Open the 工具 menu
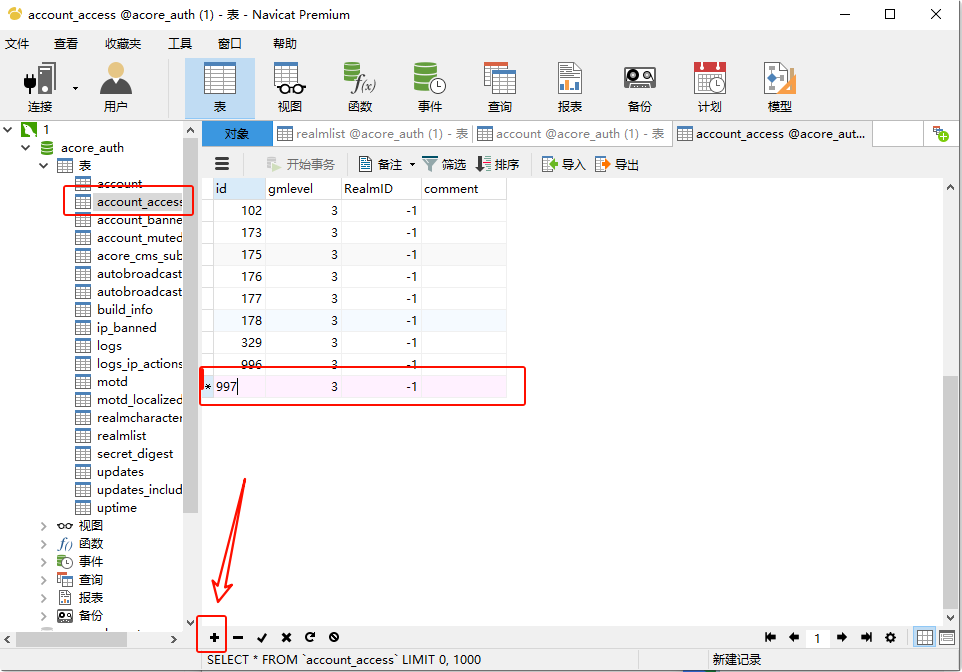 180,44
